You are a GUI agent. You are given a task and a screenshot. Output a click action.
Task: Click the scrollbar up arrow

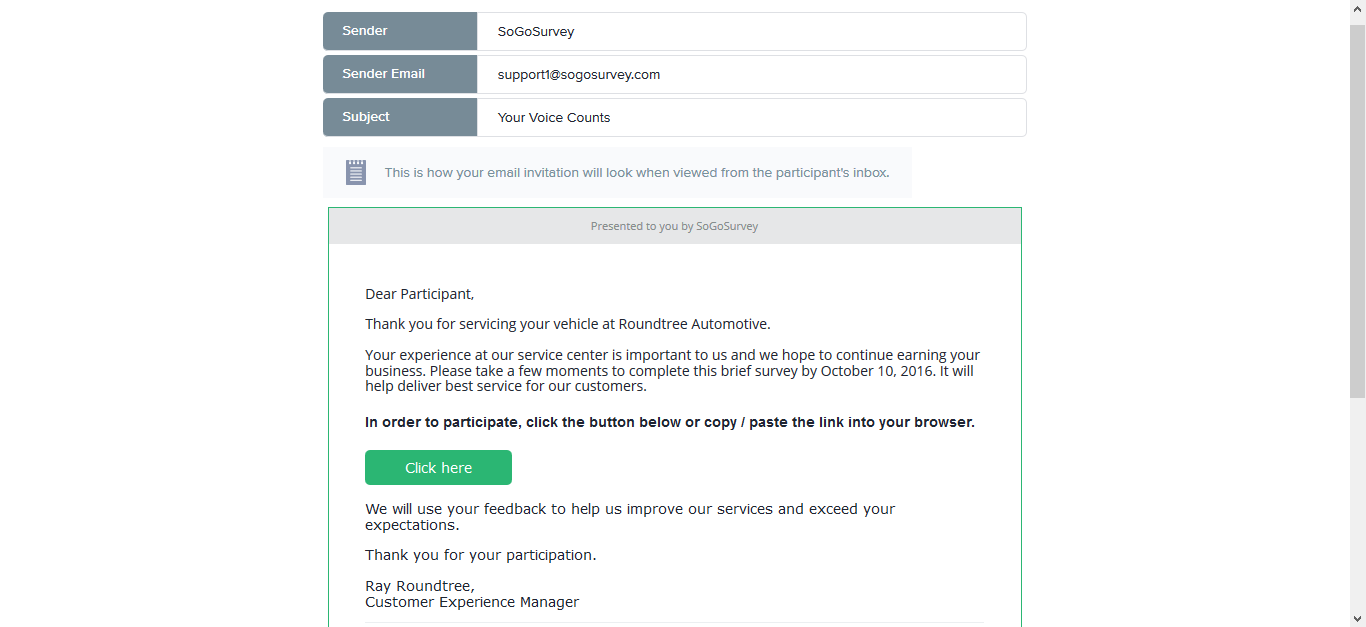[x=1357, y=8]
